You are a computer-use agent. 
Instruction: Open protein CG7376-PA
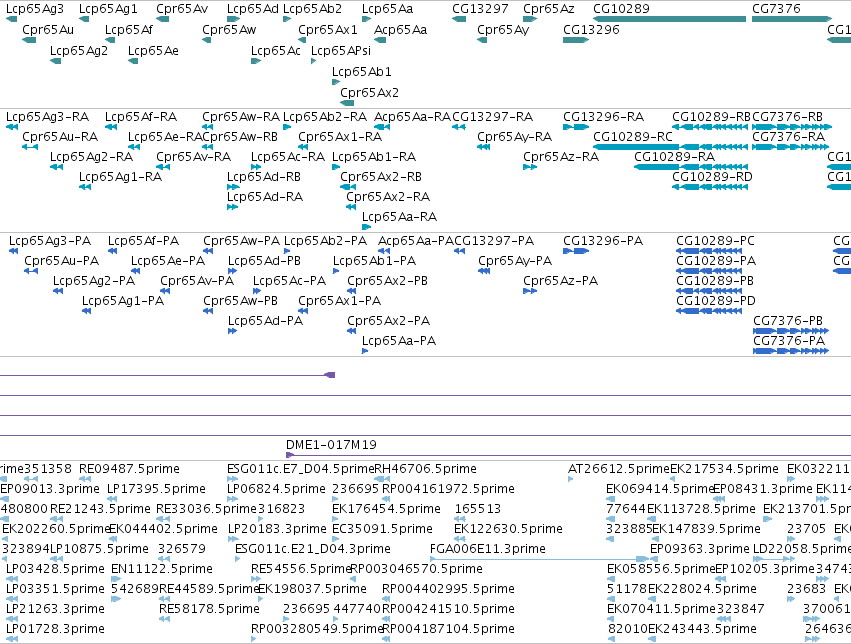point(789,341)
